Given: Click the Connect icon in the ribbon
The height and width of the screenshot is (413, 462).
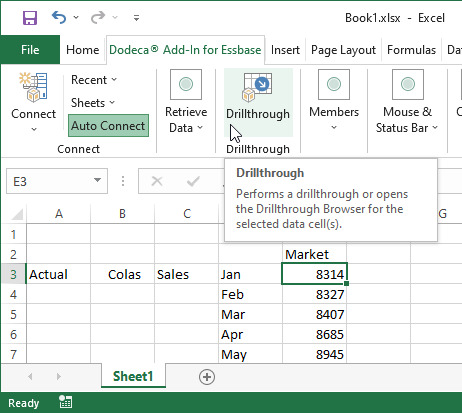Looking at the screenshot, I should point(33,87).
